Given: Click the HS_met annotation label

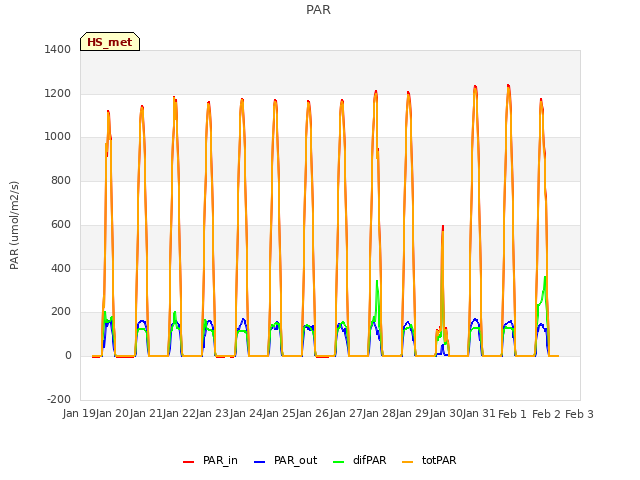Looking at the screenshot, I should (110, 42).
